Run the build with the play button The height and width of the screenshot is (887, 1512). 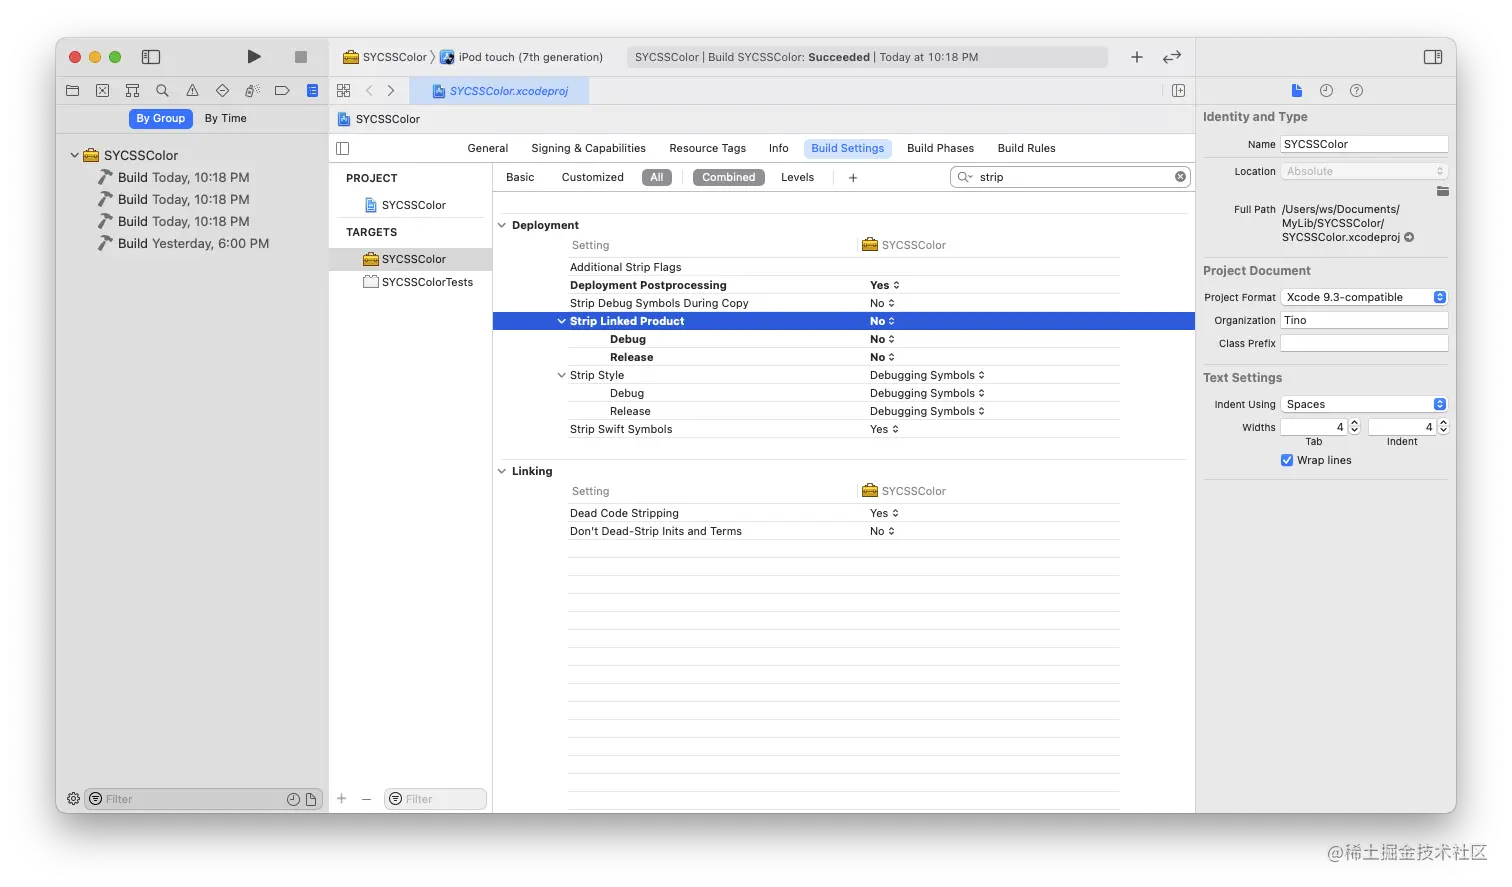pyautogui.click(x=254, y=57)
